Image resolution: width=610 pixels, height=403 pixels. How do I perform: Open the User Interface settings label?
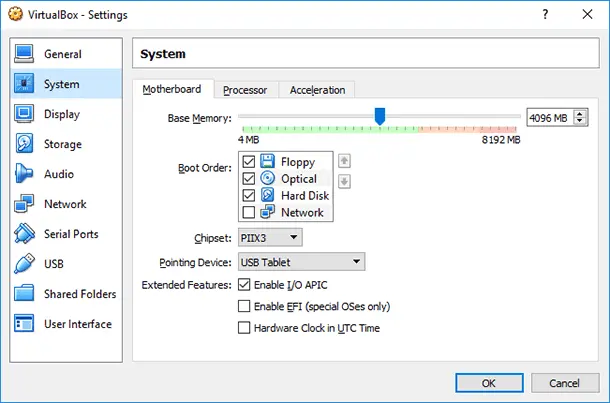(78, 324)
